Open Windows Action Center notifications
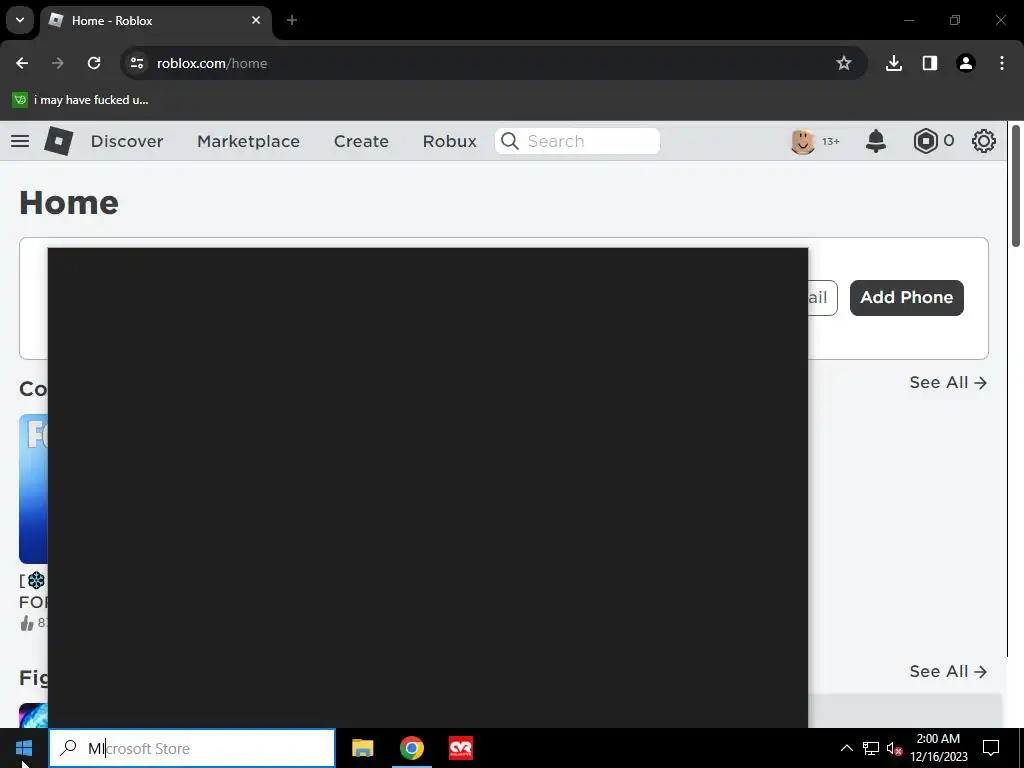The image size is (1024, 768). click(991, 748)
